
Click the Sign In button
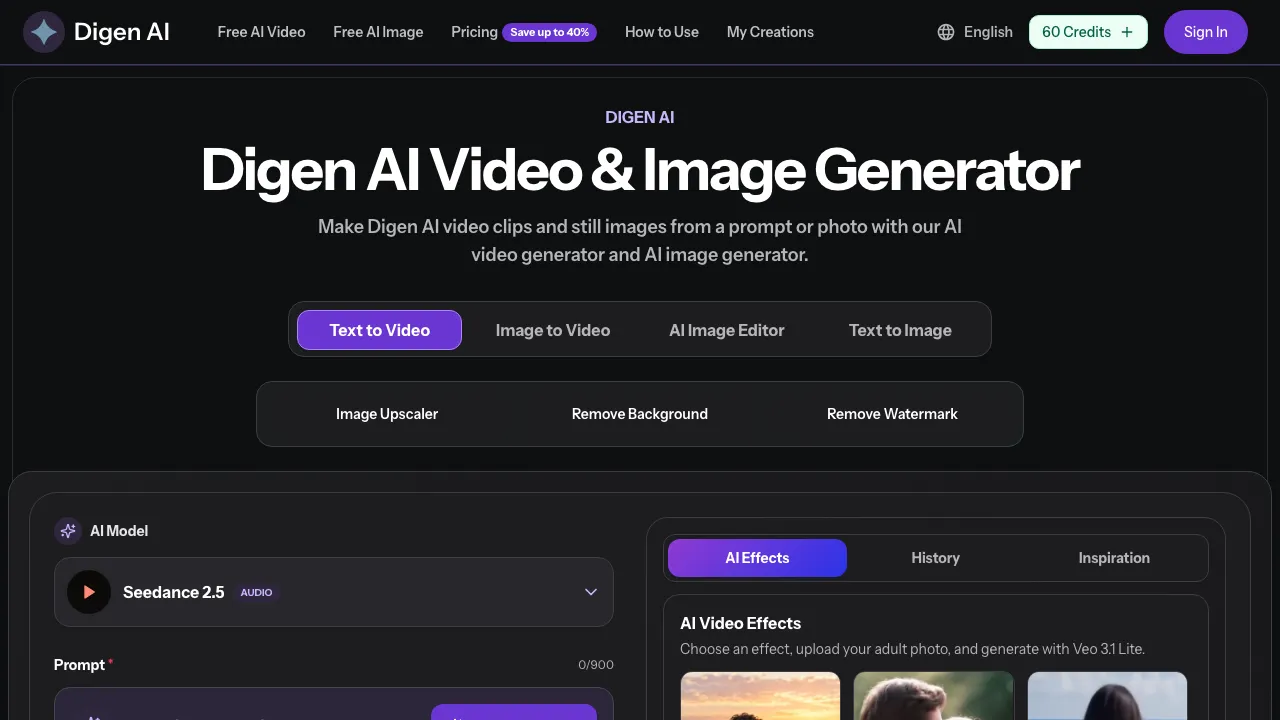pos(1206,32)
